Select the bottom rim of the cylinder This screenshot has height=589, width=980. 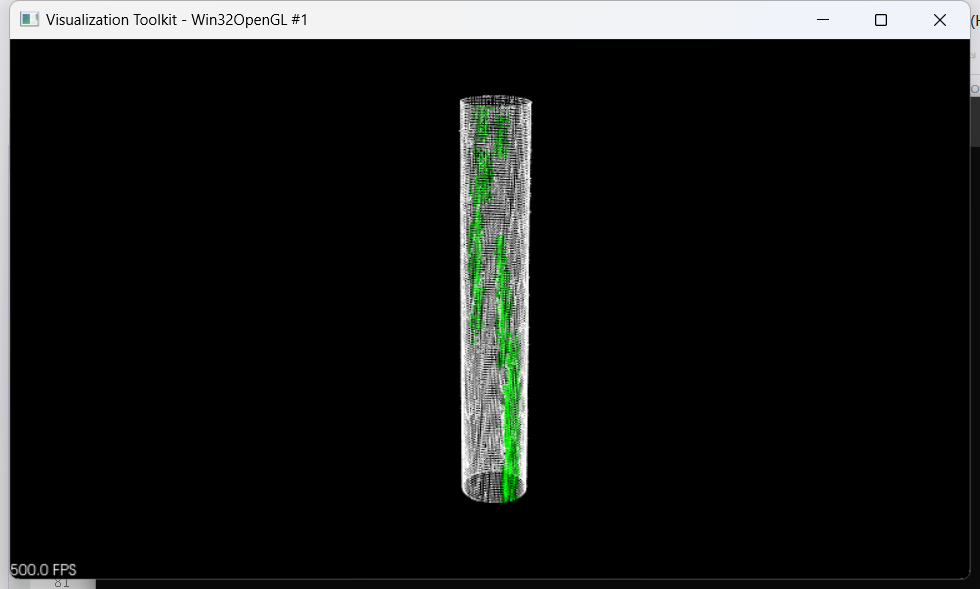click(494, 497)
